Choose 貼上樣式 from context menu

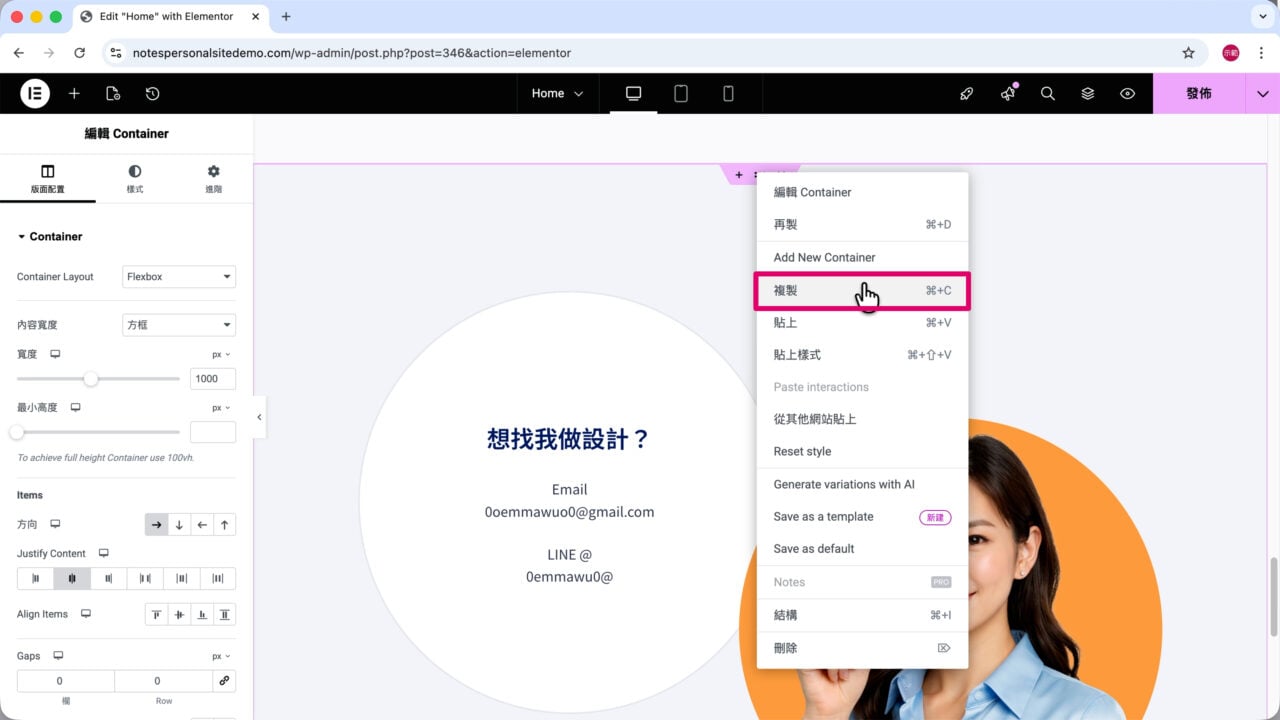862,355
